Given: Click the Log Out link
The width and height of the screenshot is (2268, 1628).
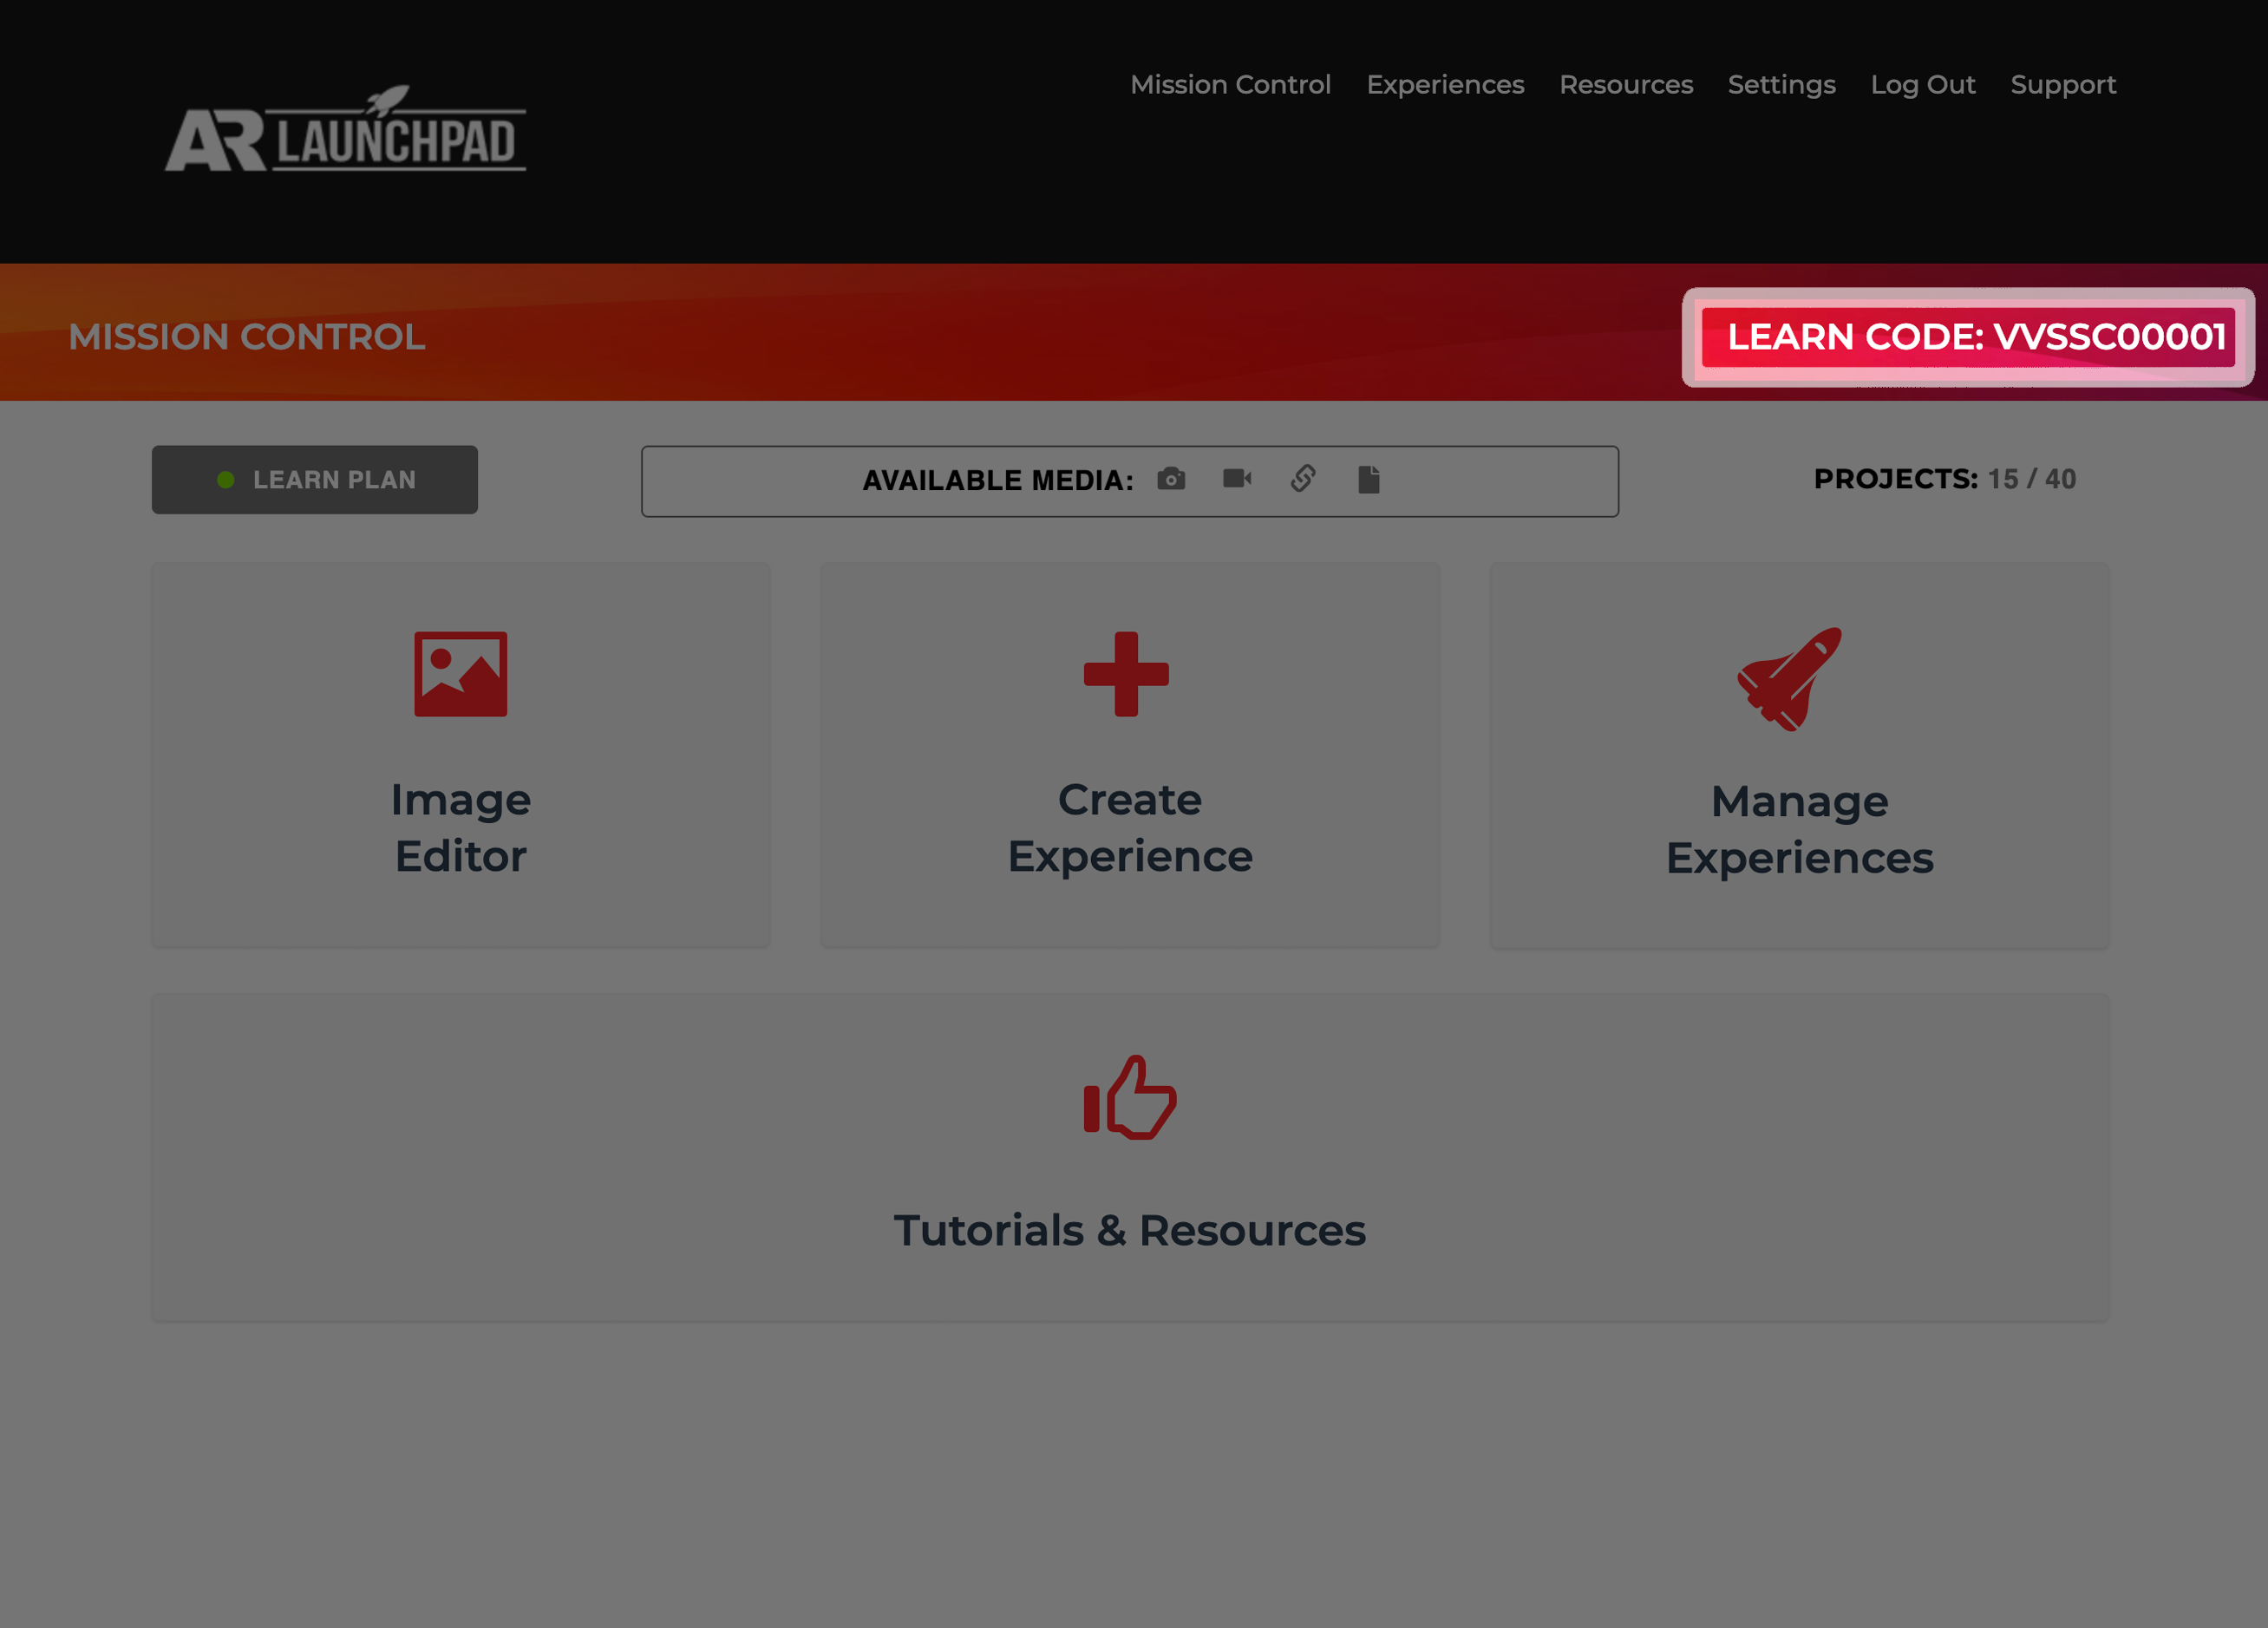Looking at the screenshot, I should pyautogui.click(x=1922, y=85).
